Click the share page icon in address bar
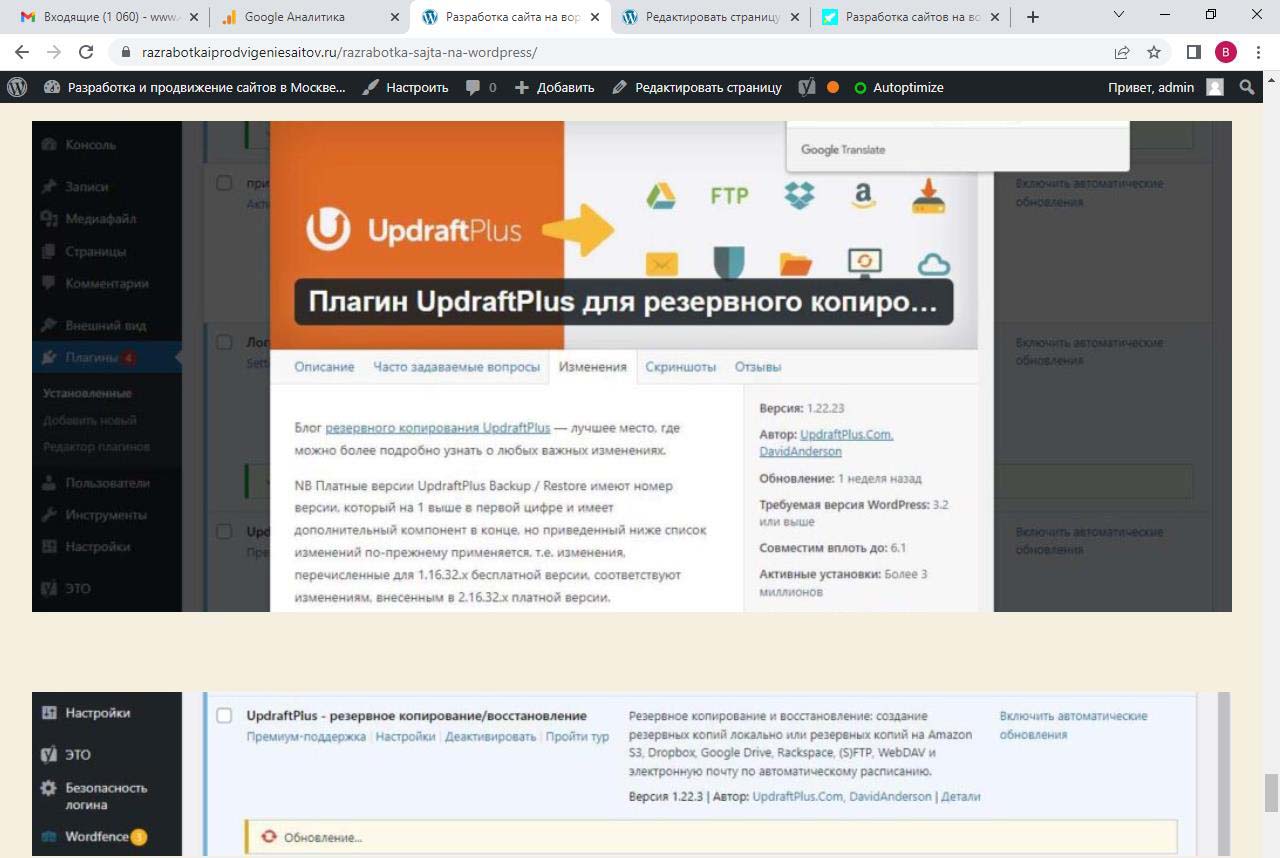The height and width of the screenshot is (858, 1280). [x=1122, y=52]
